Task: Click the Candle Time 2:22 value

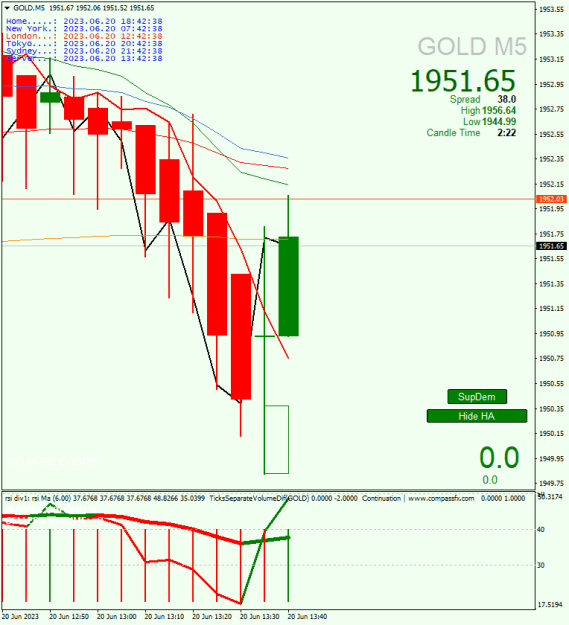Action: coord(506,133)
